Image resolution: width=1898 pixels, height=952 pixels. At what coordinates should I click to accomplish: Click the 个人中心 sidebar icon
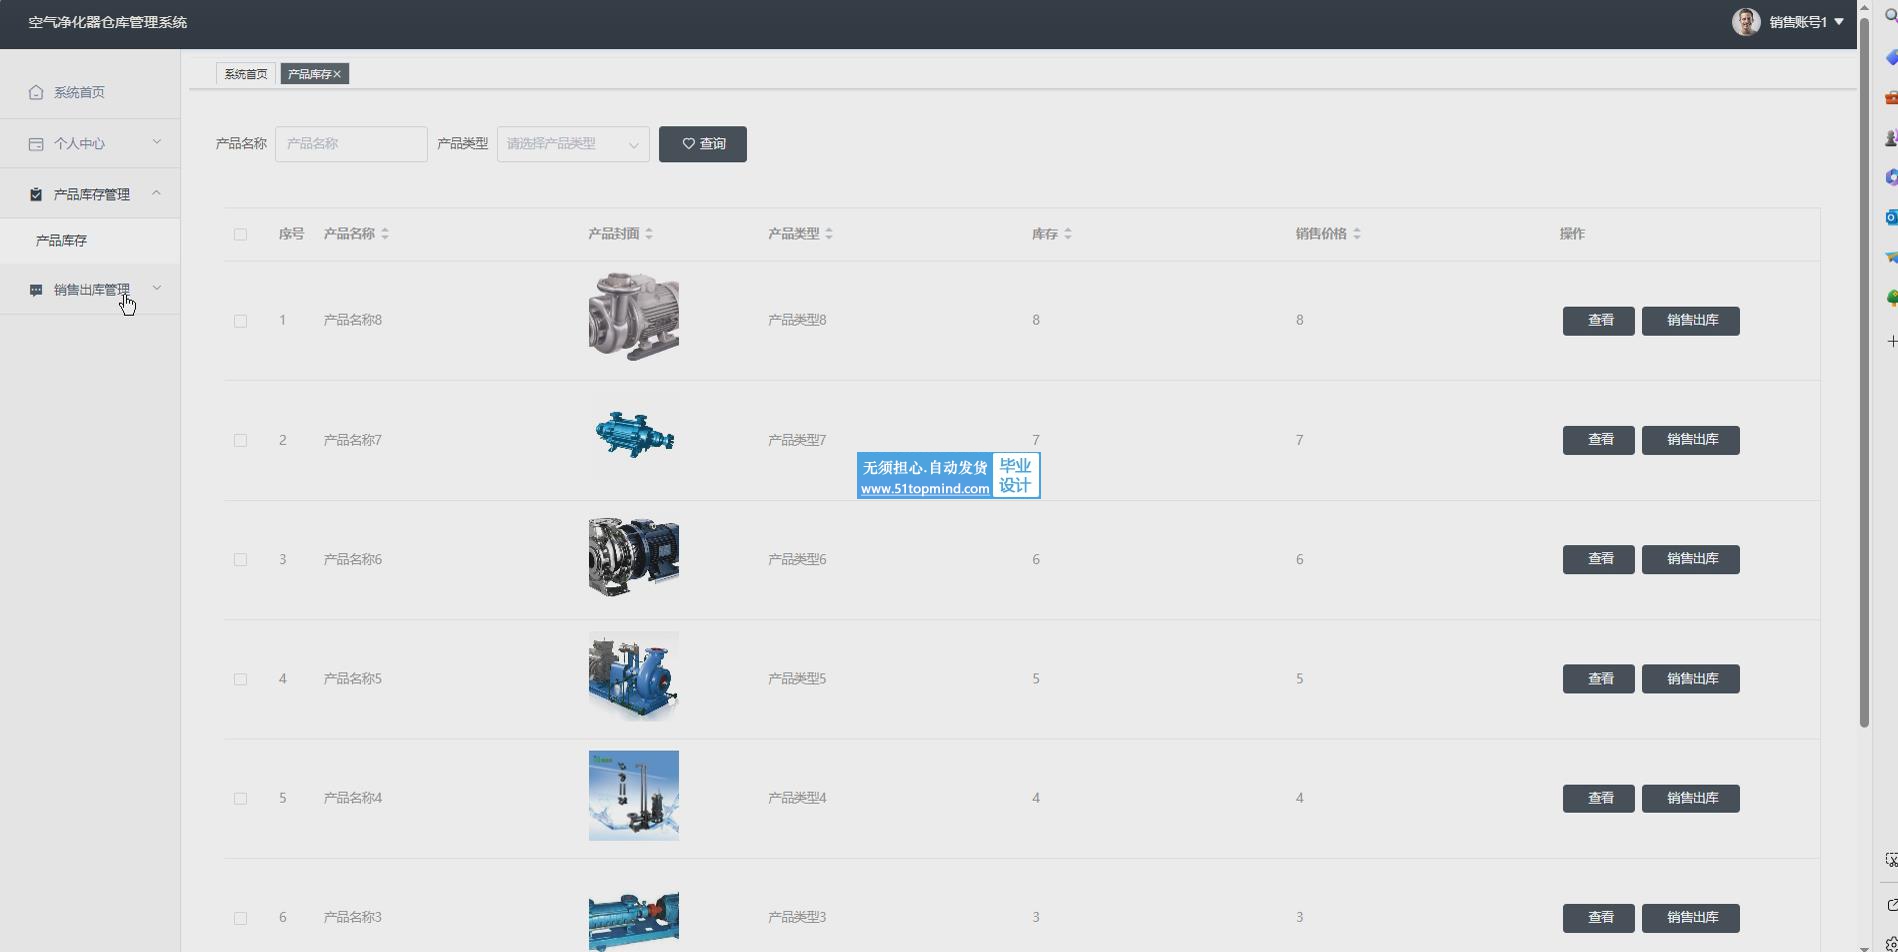pyautogui.click(x=36, y=144)
